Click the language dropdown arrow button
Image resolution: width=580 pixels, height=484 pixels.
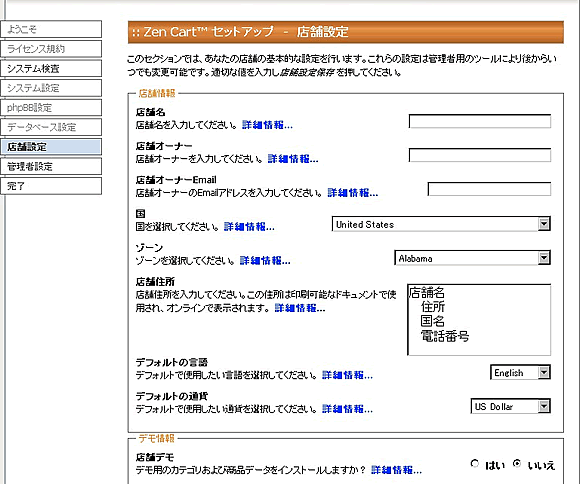[x=544, y=372]
